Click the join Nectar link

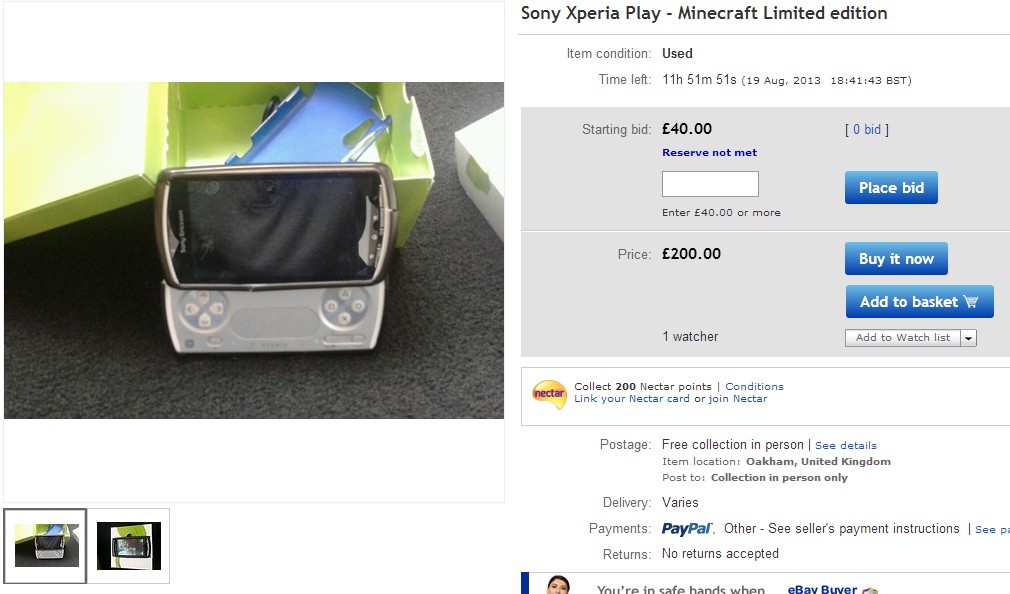tap(738, 399)
